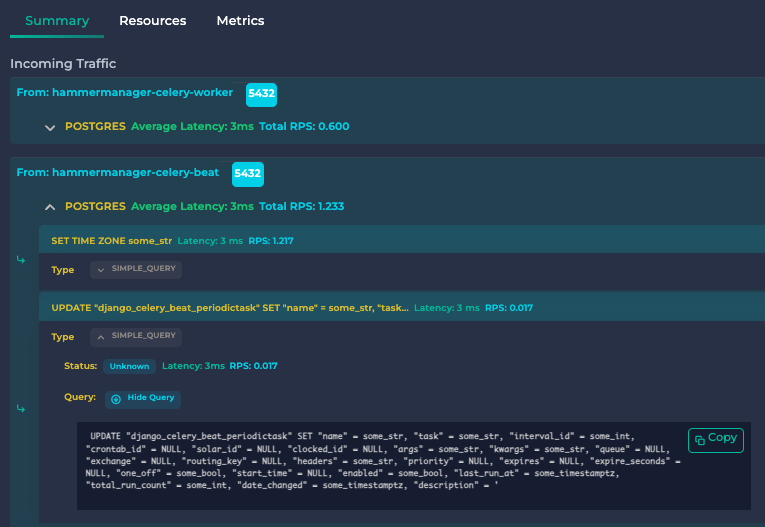This screenshot has width=765, height=527.
Task: Open the Metrics tab
Action: 241,20
